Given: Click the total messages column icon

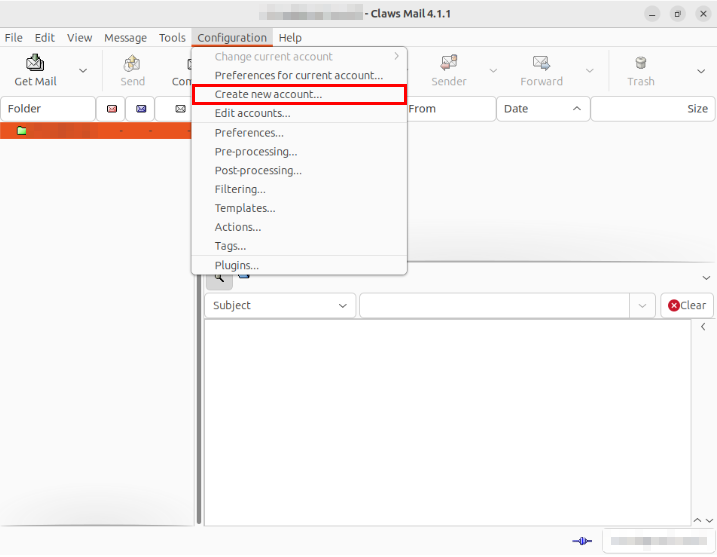Looking at the screenshot, I should pos(180,109).
